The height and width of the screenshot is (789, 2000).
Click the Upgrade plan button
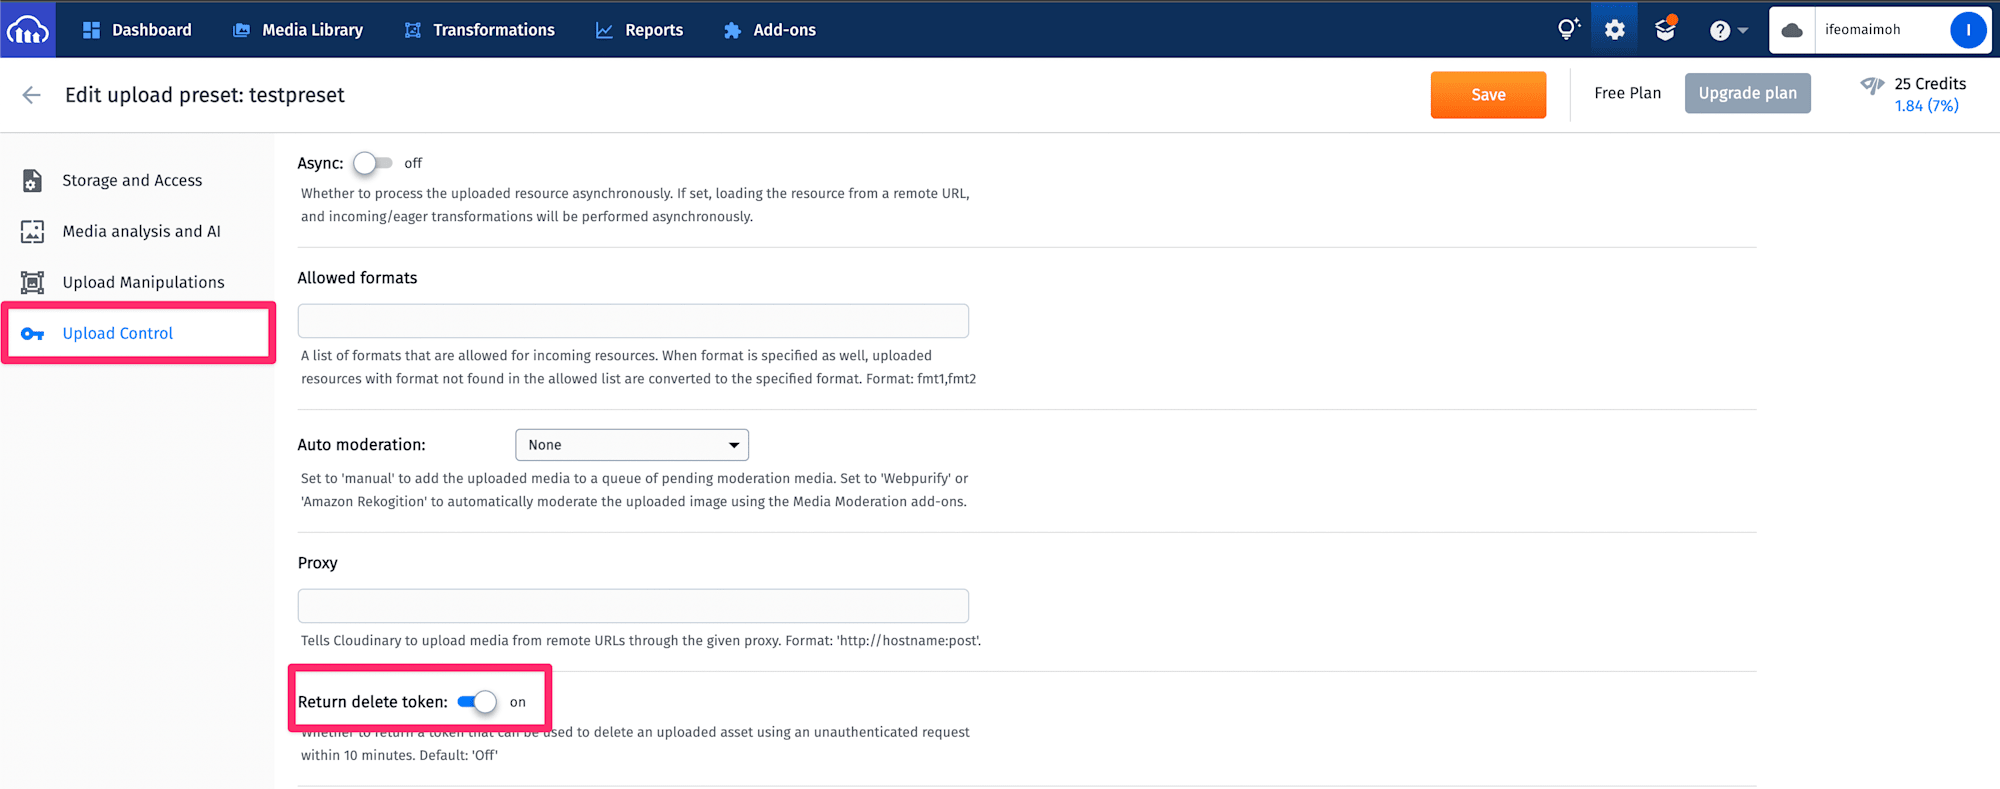pyautogui.click(x=1747, y=93)
